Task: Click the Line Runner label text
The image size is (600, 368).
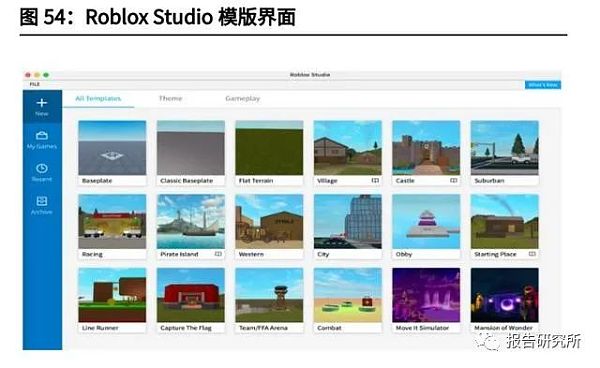Action: tap(100, 328)
